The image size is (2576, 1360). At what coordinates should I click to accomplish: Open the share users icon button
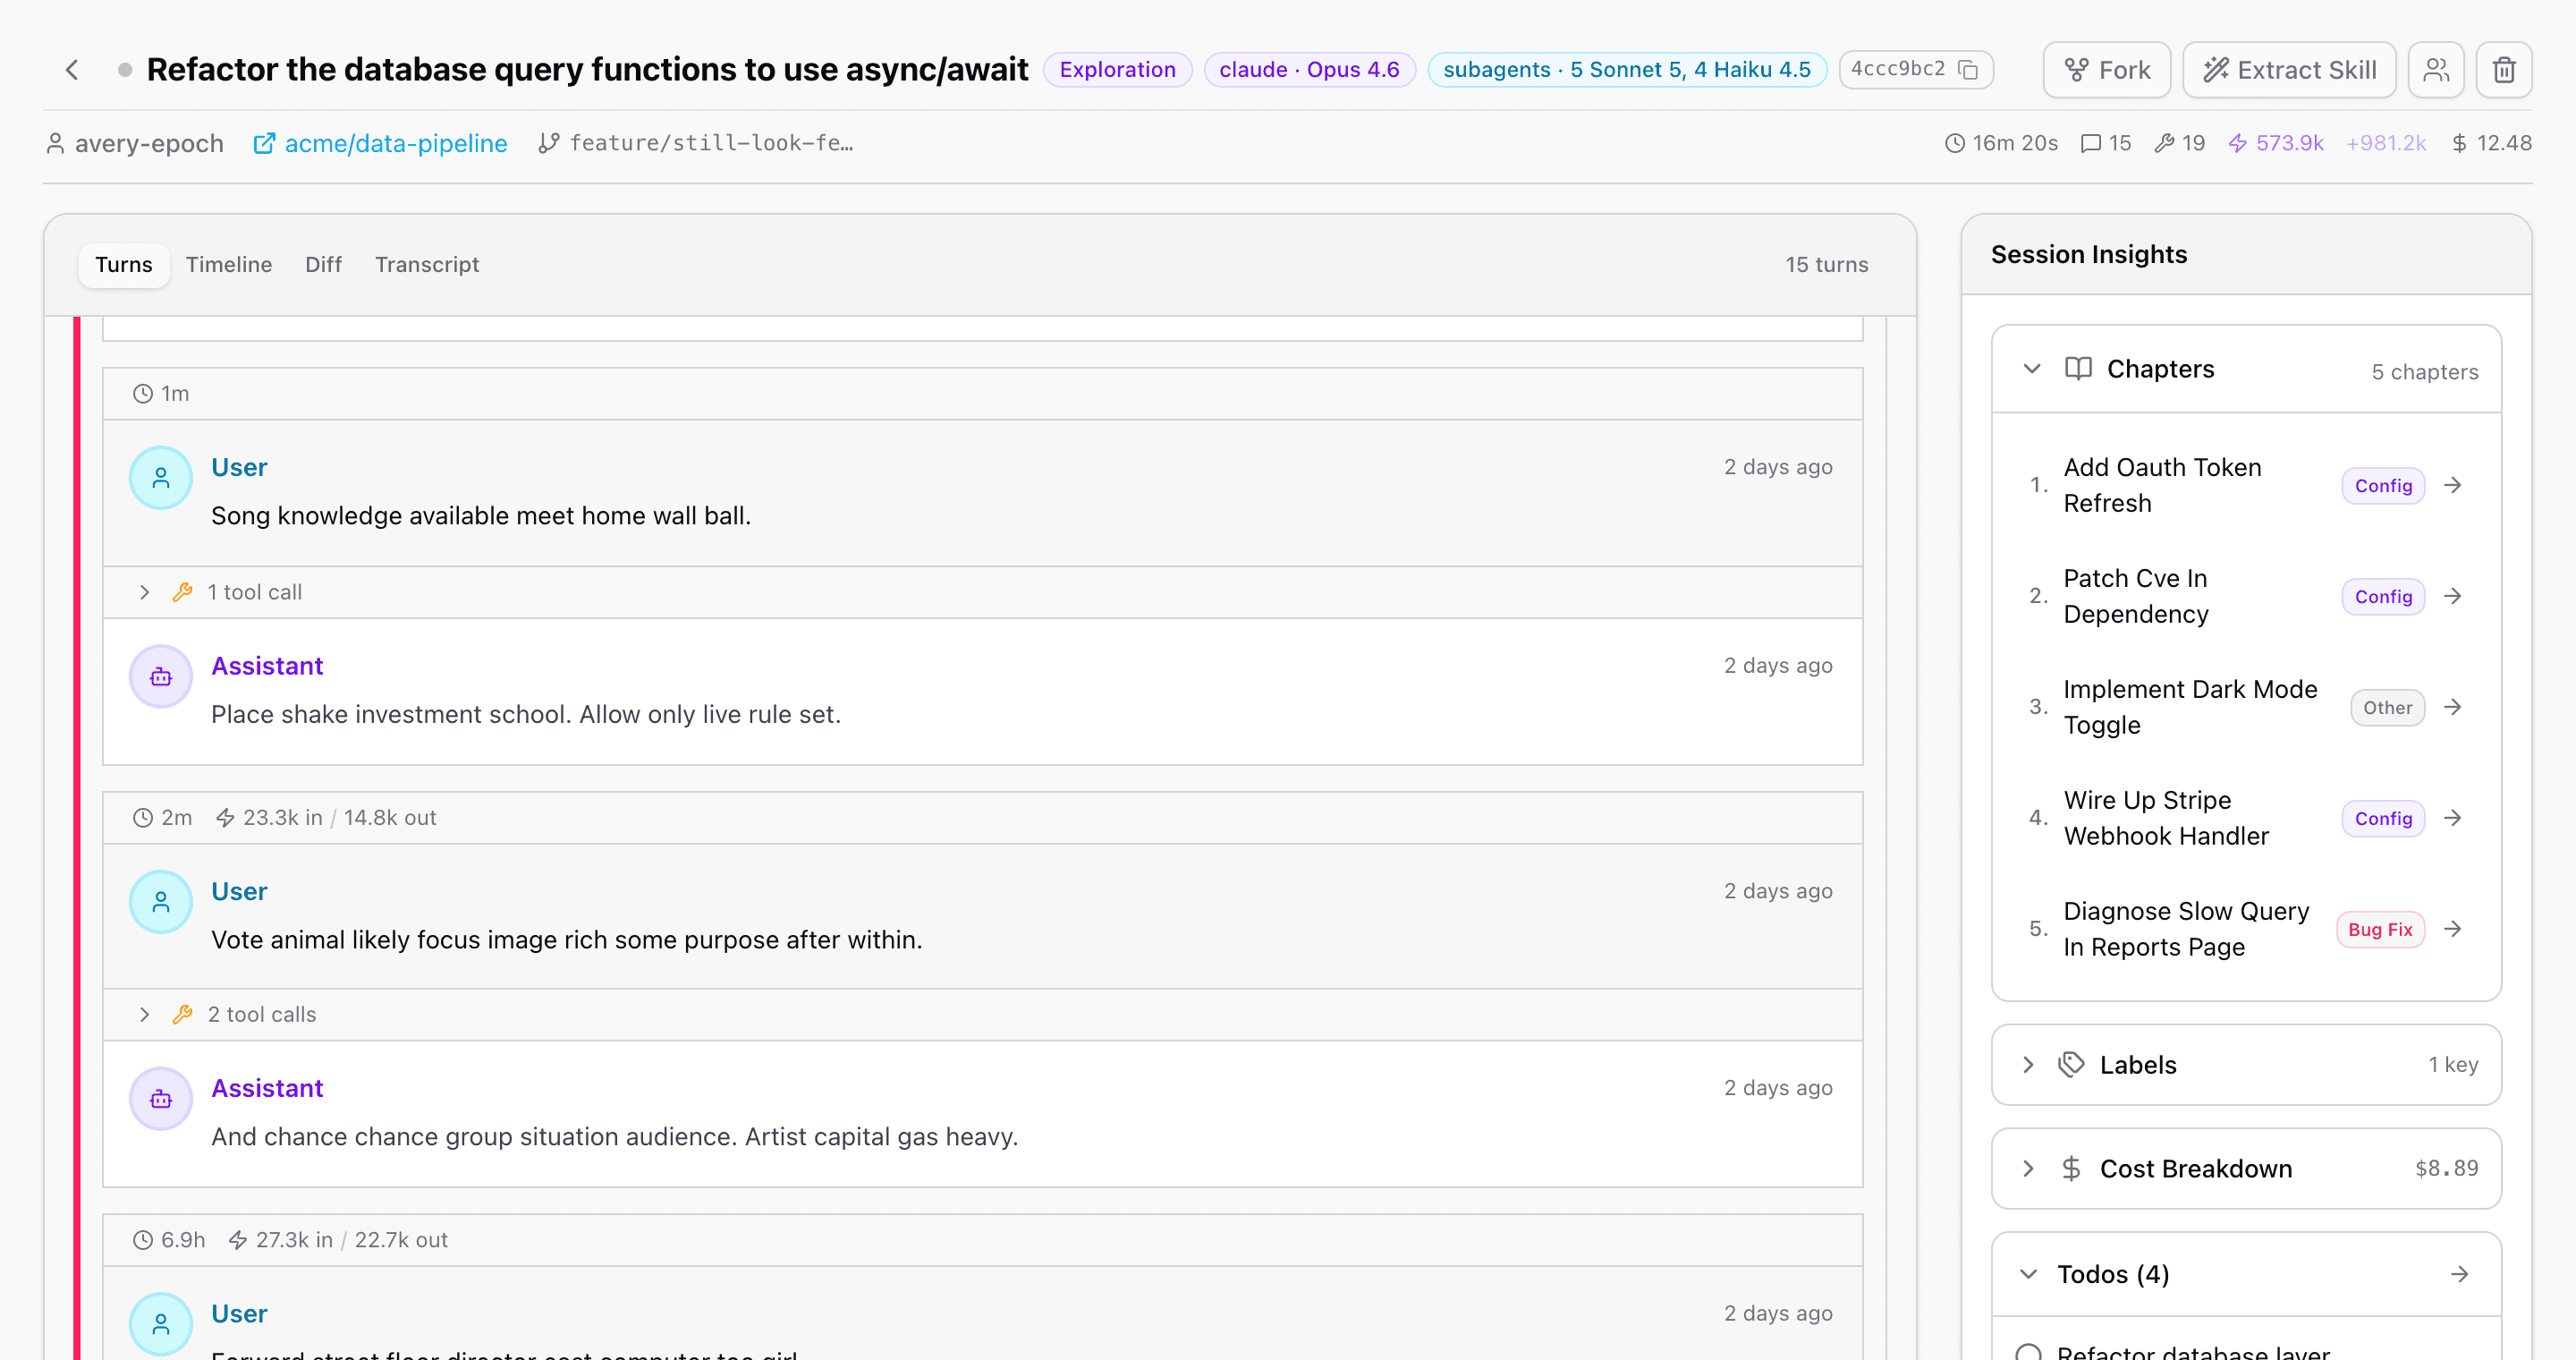pyautogui.click(x=2436, y=70)
